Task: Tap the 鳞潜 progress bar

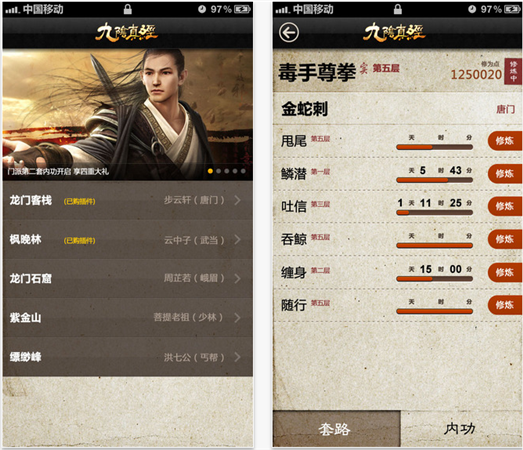Action: 434,180
